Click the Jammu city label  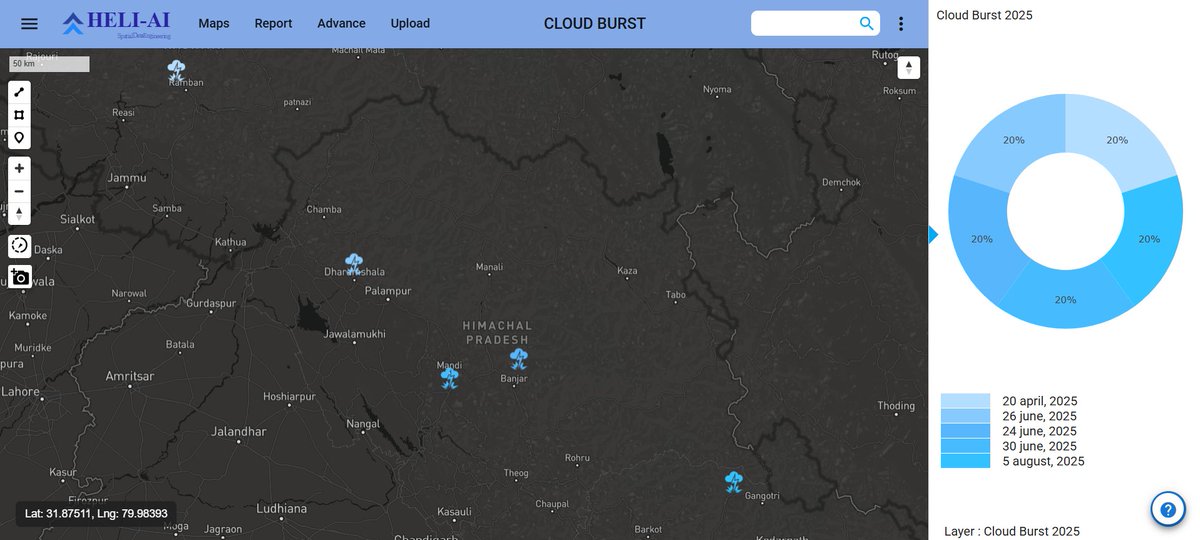click(x=127, y=178)
